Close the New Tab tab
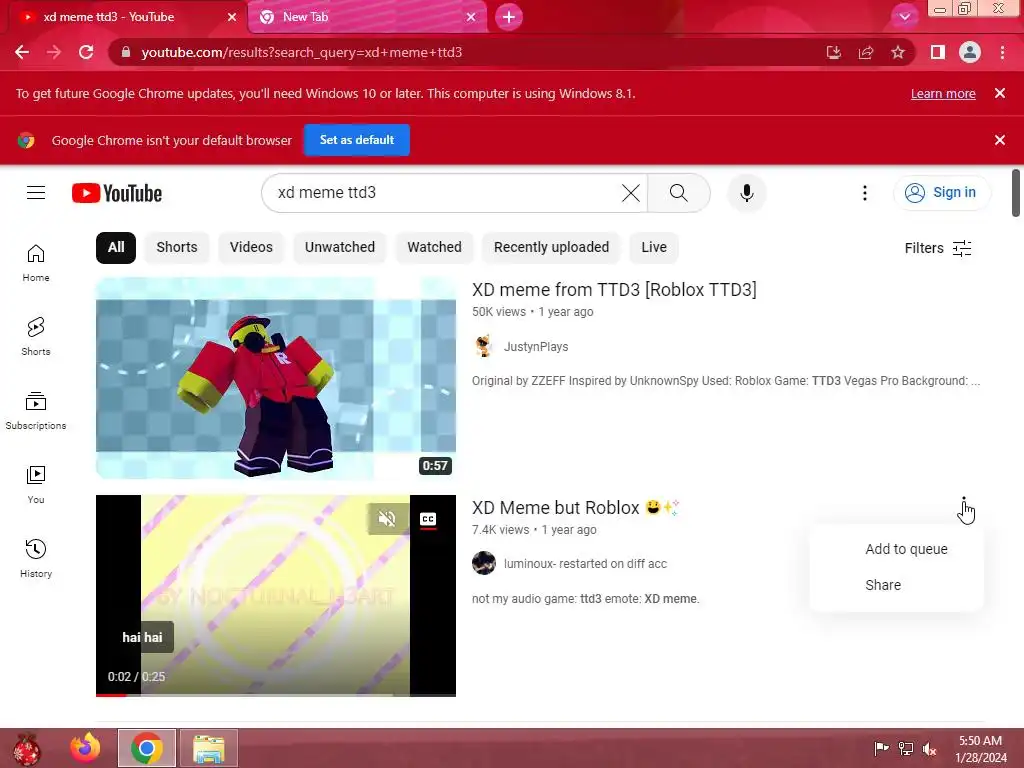The width and height of the screenshot is (1024, 768). click(471, 17)
